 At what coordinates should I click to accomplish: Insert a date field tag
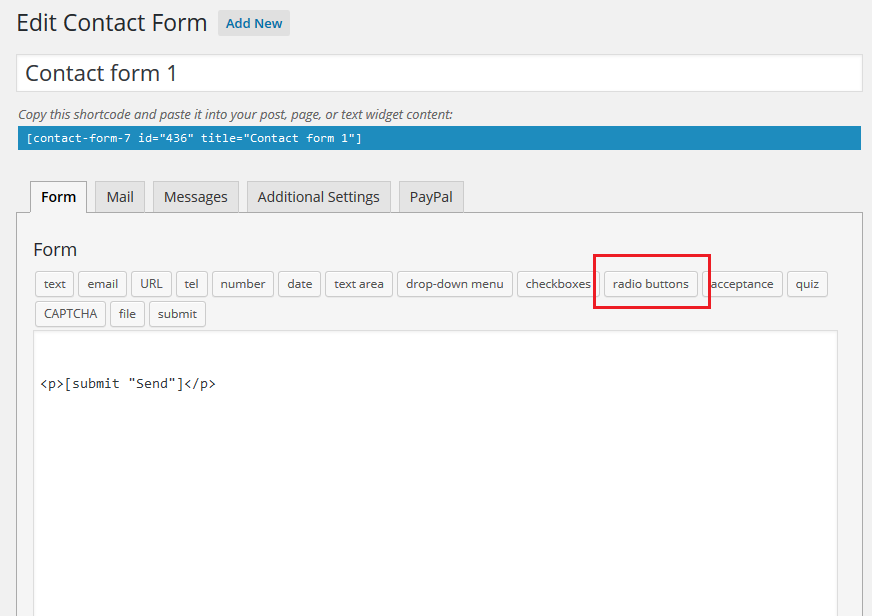(x=300, y=284)
